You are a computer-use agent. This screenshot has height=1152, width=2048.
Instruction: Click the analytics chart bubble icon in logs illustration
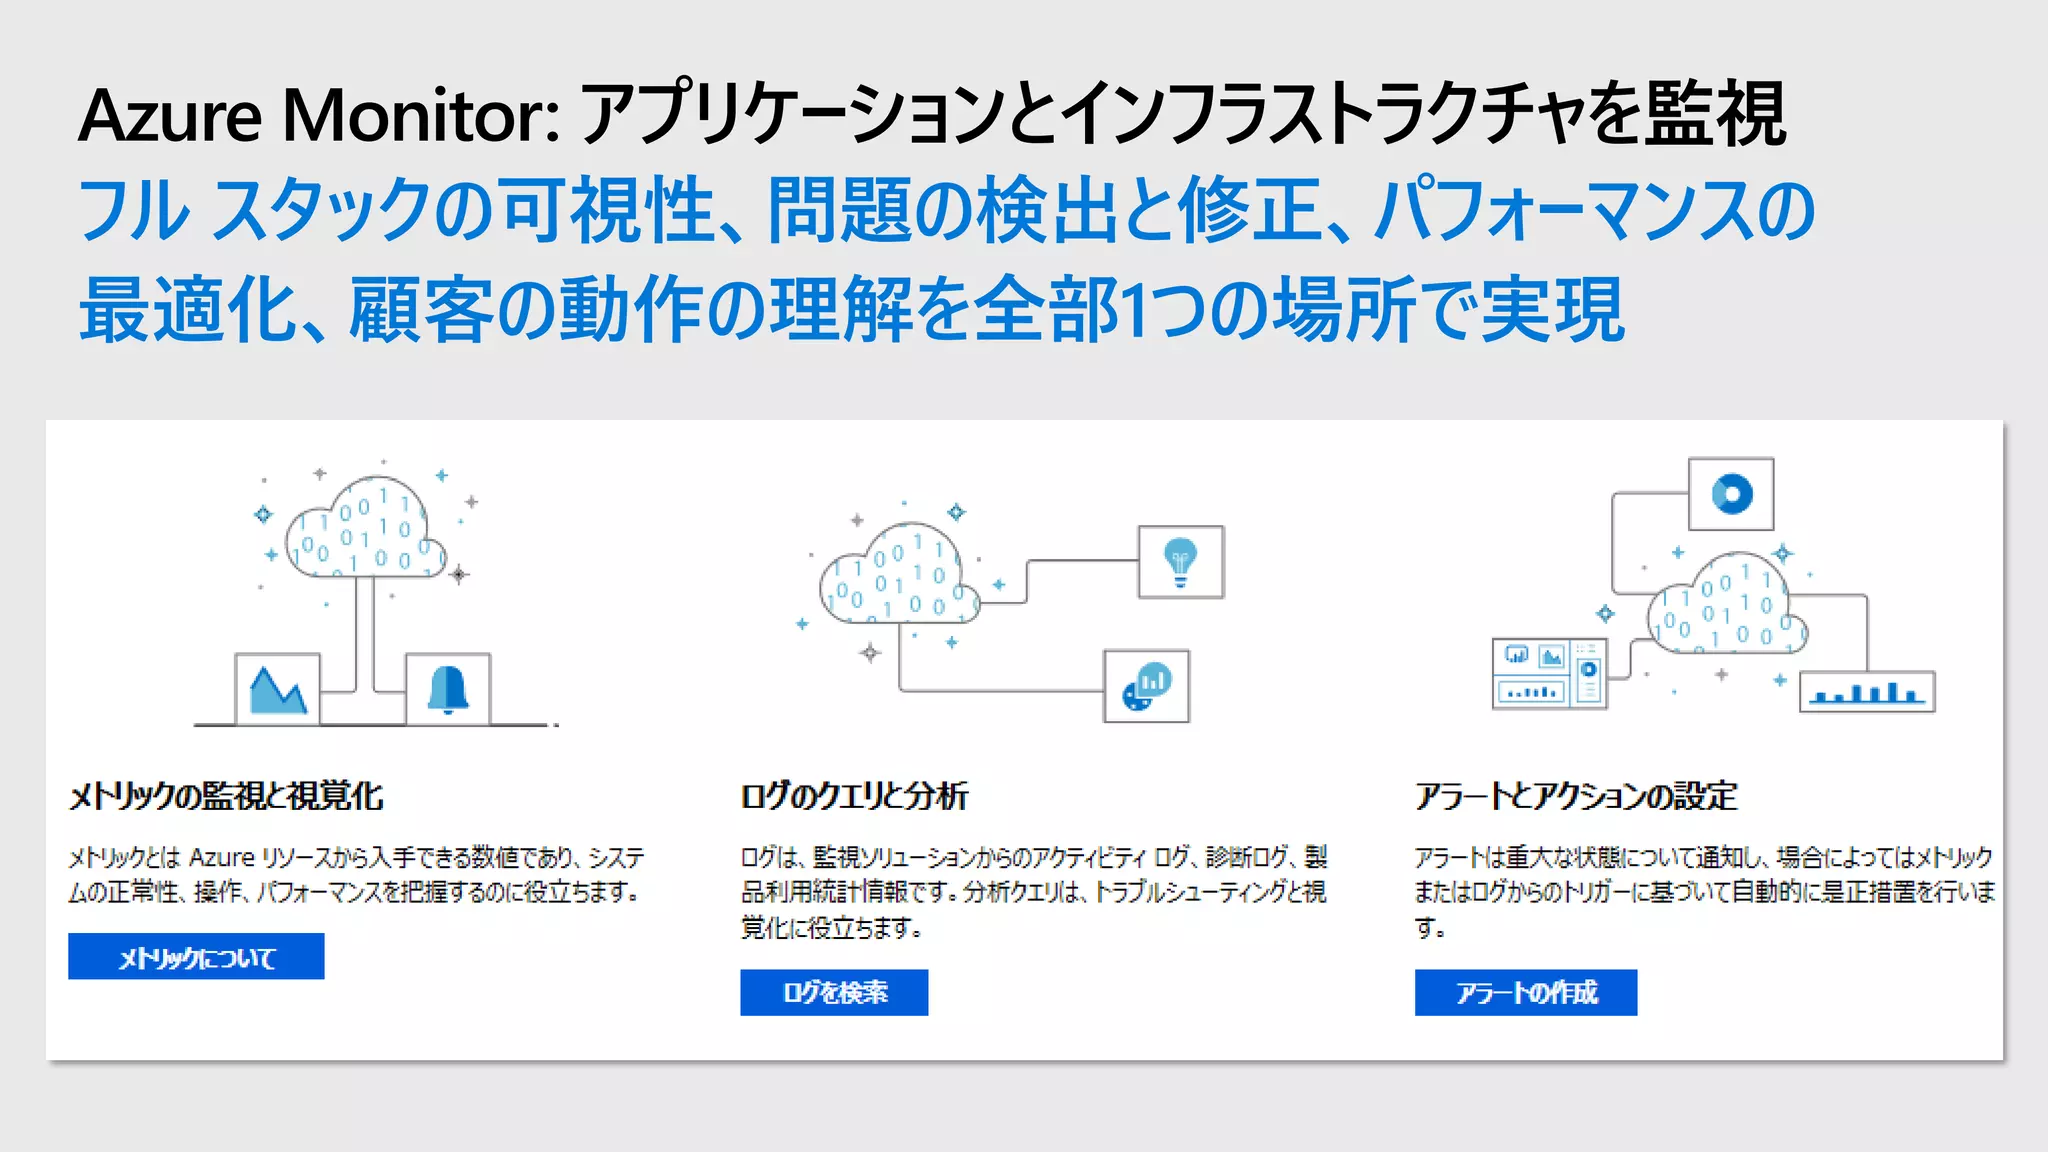coord(1147,686)
